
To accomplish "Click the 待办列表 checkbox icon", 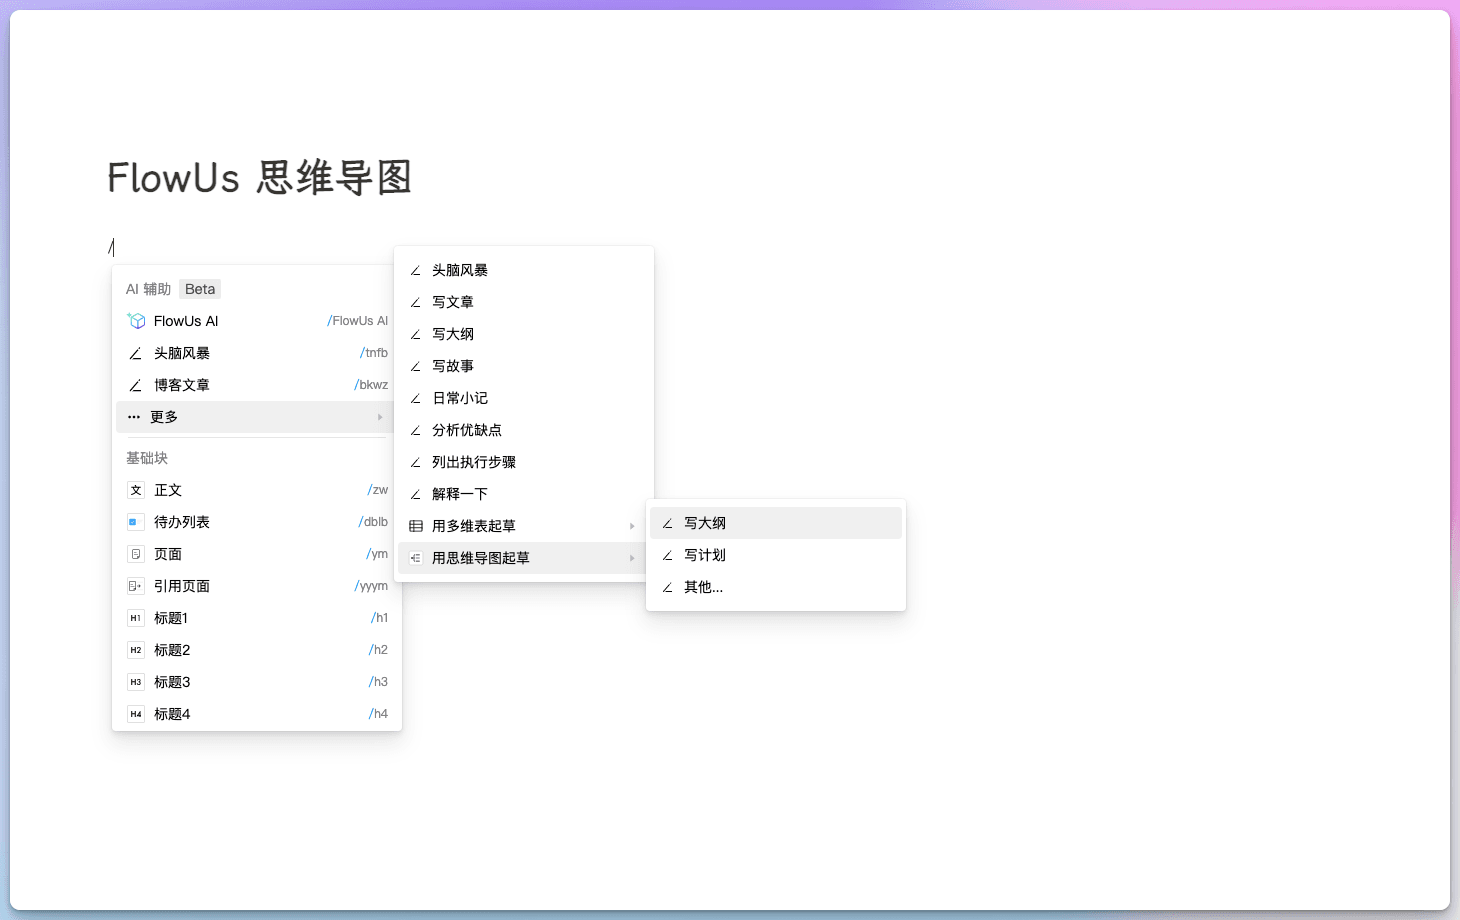I will coord(136,522).
